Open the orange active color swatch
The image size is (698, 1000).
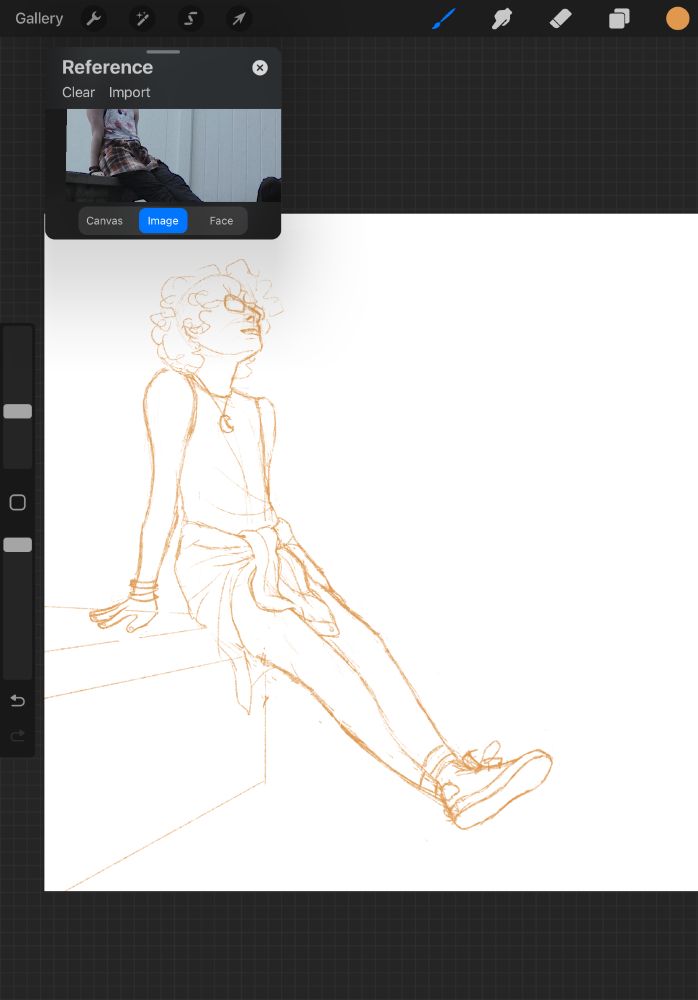click(x=677, y=18)
